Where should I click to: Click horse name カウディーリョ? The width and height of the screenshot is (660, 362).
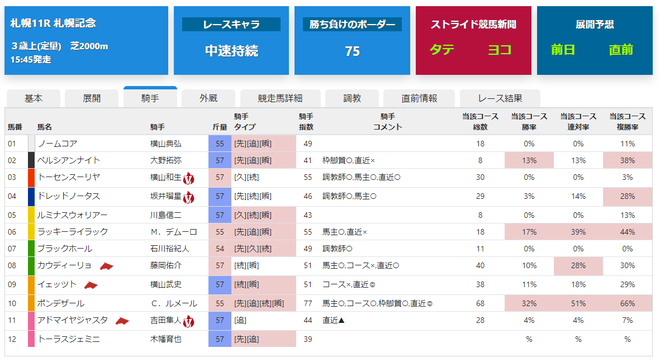pos(64,266)
